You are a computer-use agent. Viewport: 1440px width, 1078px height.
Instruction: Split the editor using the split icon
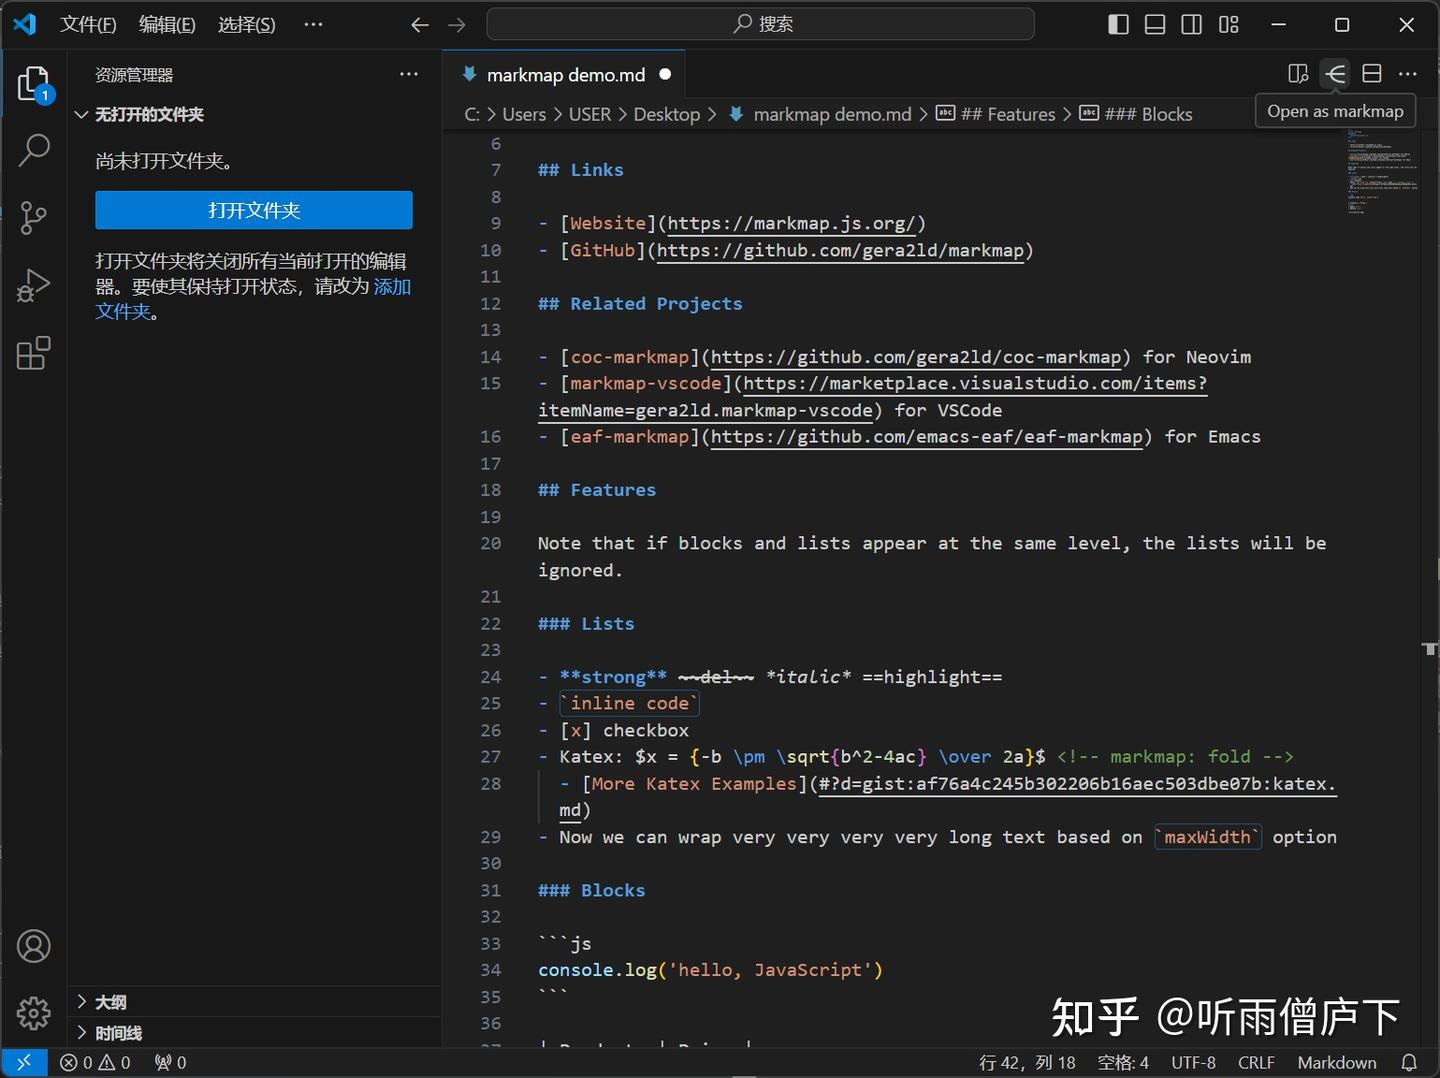coord(1371,73)
